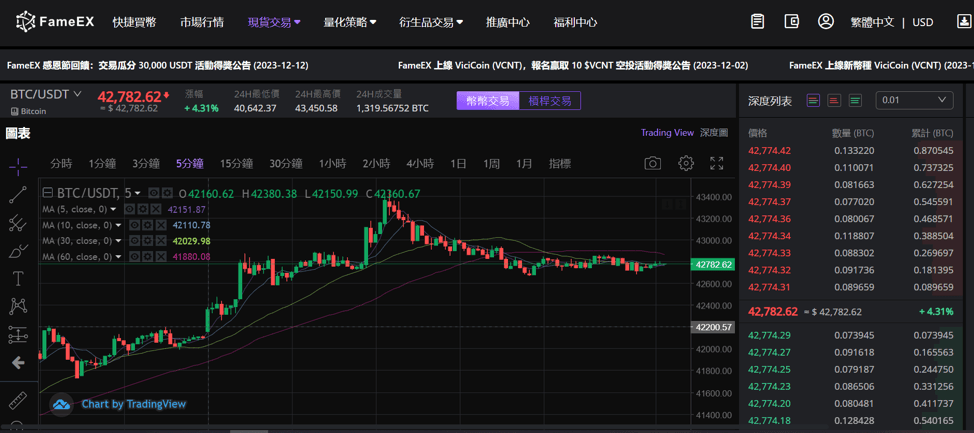Click the 槓桿交易 button
The height and width of the screenshot is (433, 974).
pos(549,101)
